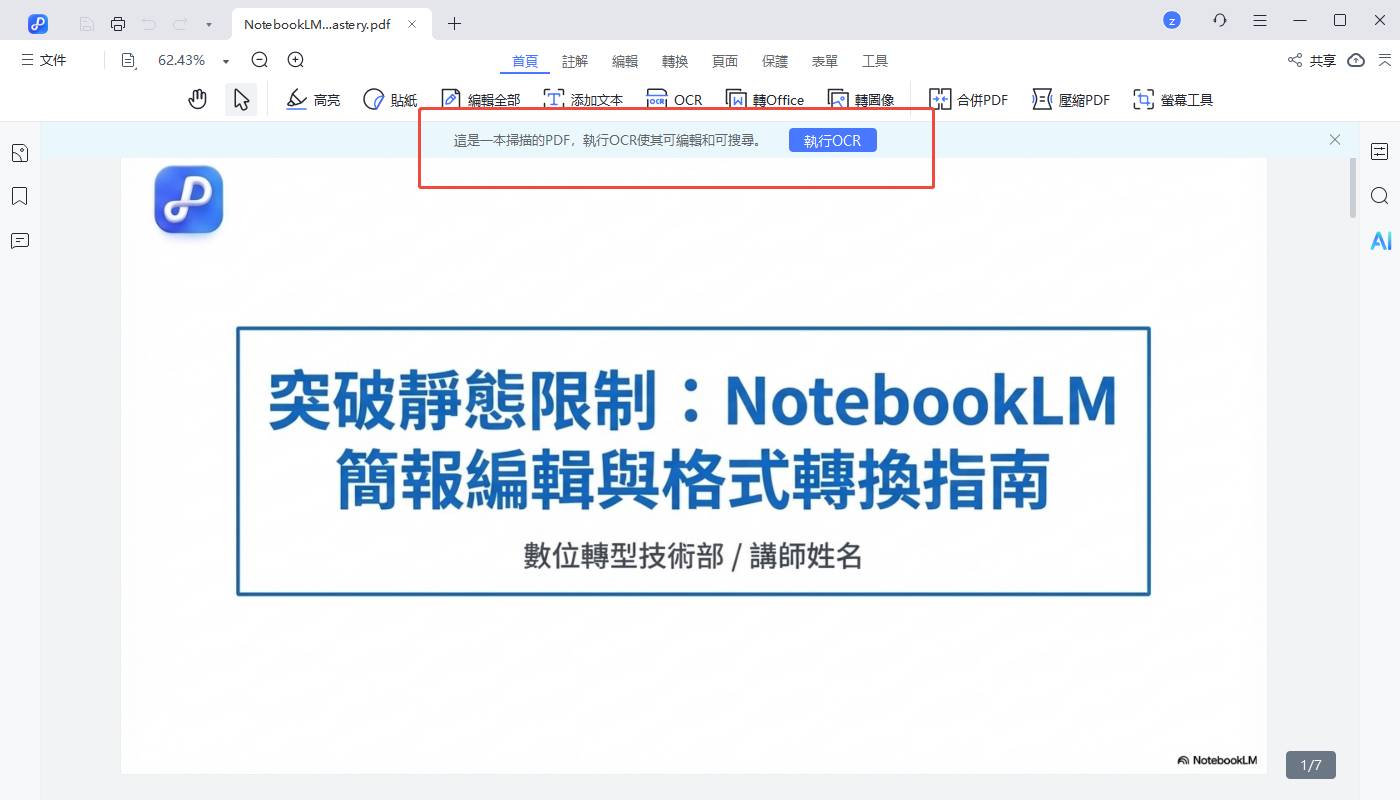Viewport: 1400px width, 800px height.
Task: Switch to the 註解 annotation tab
Action: click(x=575, y=61)
